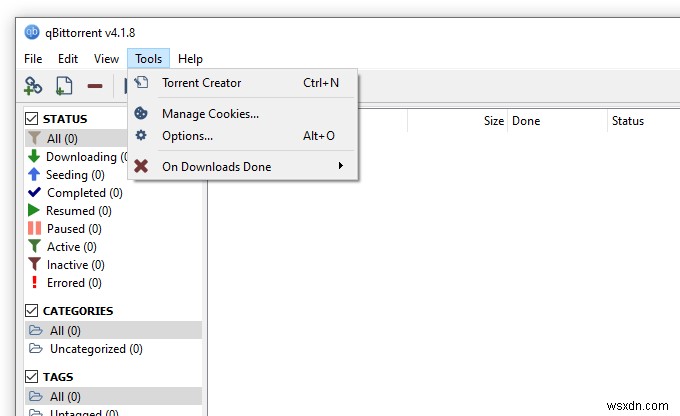Click the red exclamation Errored icon
680x416 pixels.
pos(34,282)
